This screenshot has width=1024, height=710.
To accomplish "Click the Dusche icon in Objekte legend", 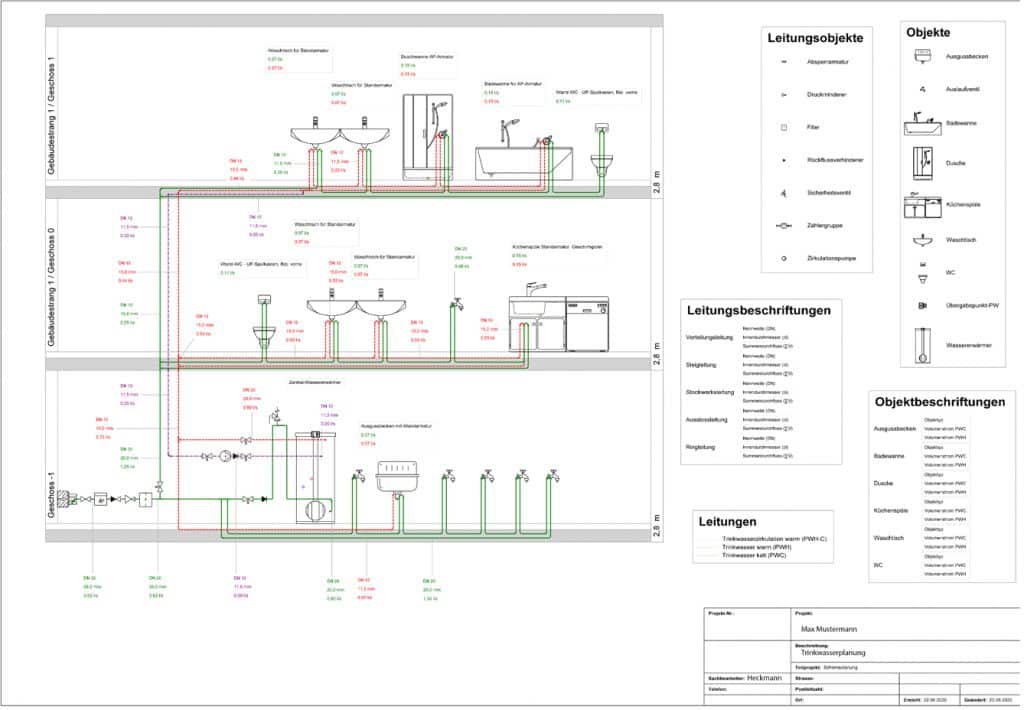I will (923, 163).
